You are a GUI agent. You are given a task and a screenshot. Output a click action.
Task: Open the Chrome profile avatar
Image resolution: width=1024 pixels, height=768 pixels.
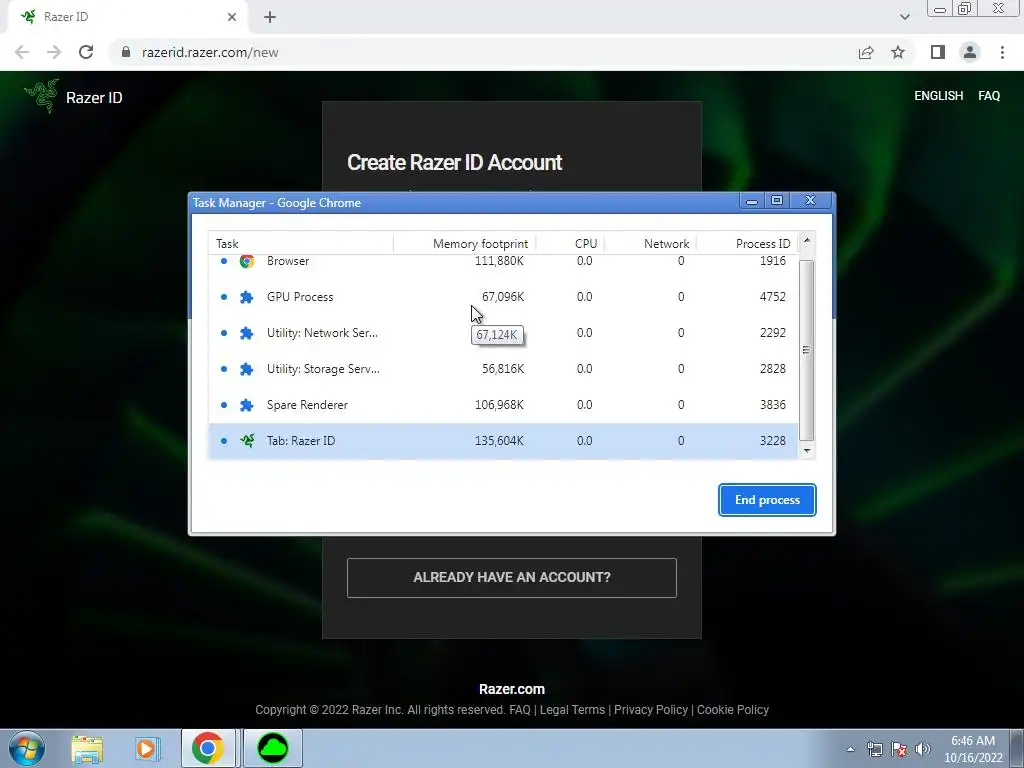[970, 52]
